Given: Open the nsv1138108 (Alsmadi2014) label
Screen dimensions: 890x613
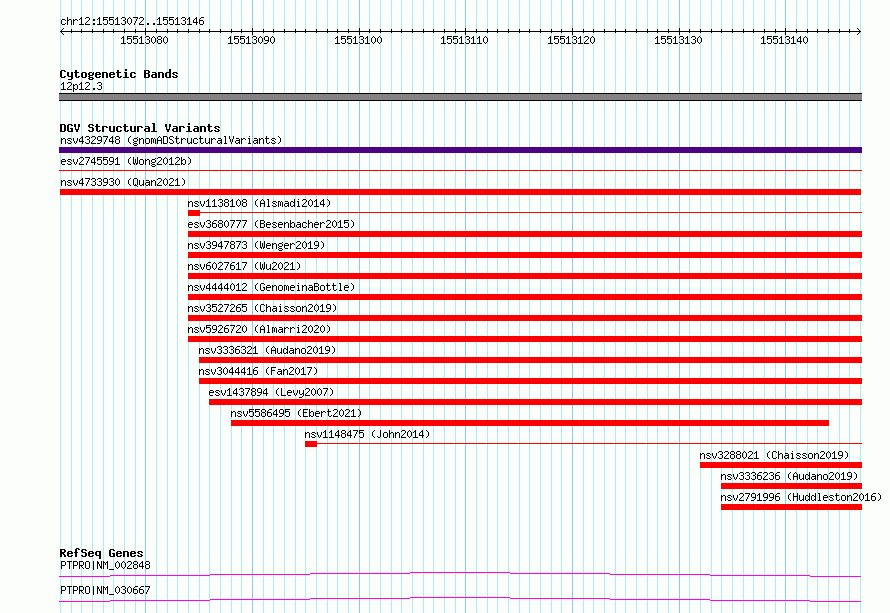Looking at the screenshot, I should coord(259,203).
